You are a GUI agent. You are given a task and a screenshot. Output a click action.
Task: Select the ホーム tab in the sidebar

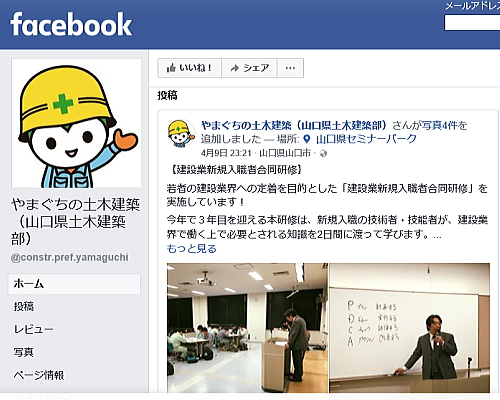pos(74,284)
